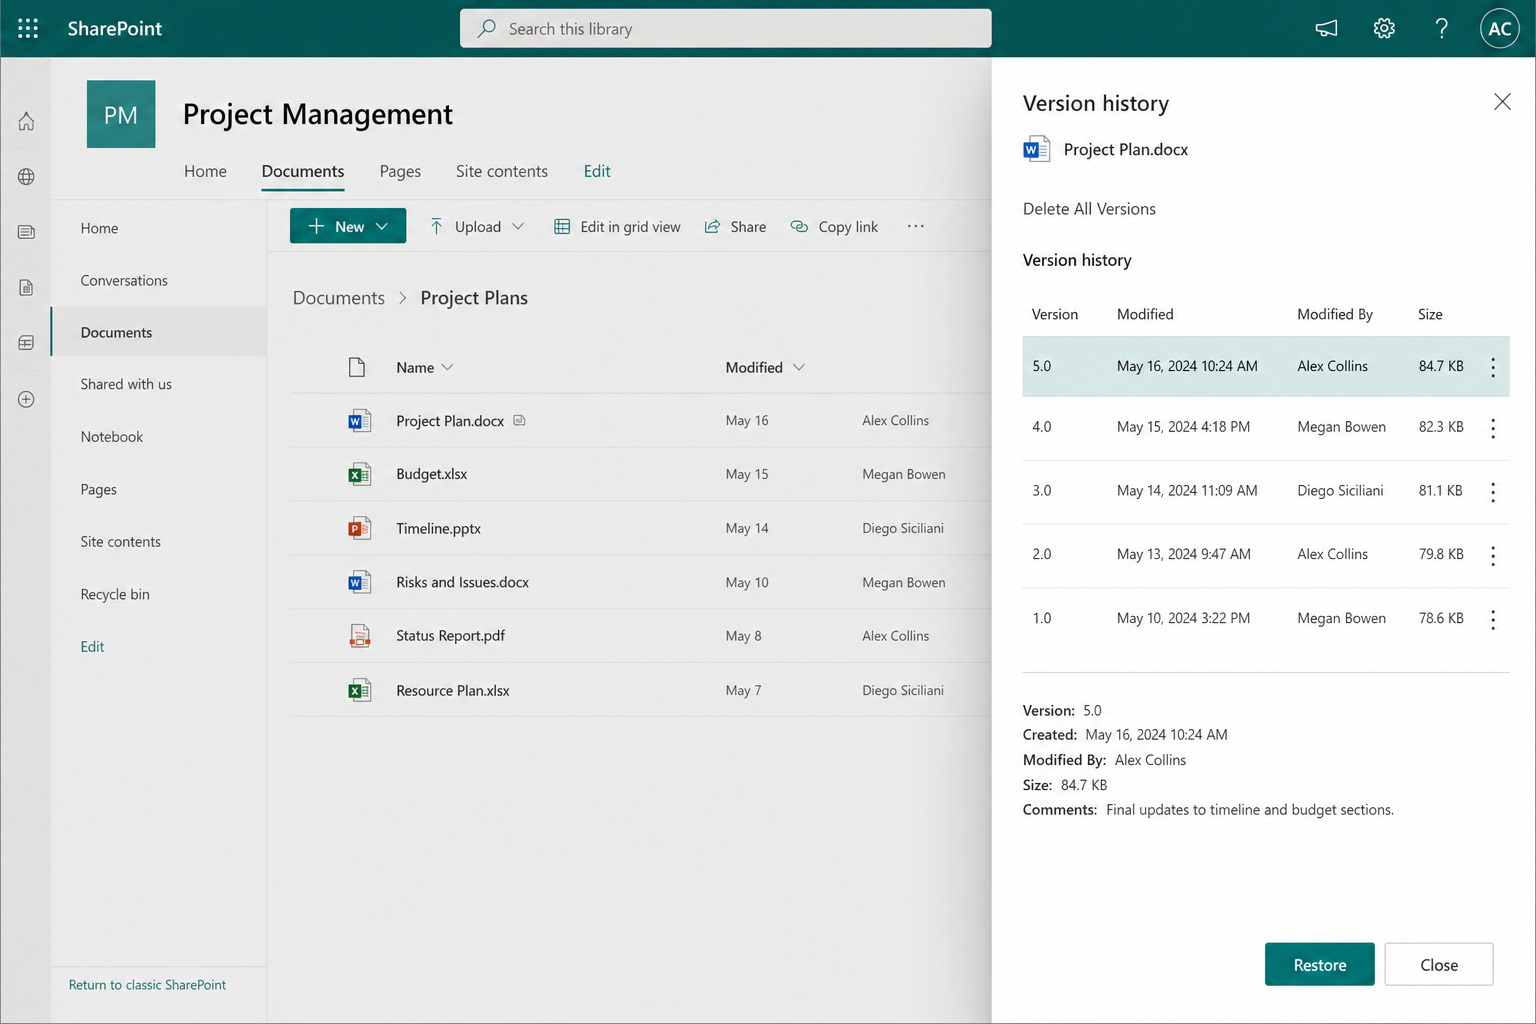Switch to the Pages site tab
Screen dimensions: 1536x1024
point(400,171)
